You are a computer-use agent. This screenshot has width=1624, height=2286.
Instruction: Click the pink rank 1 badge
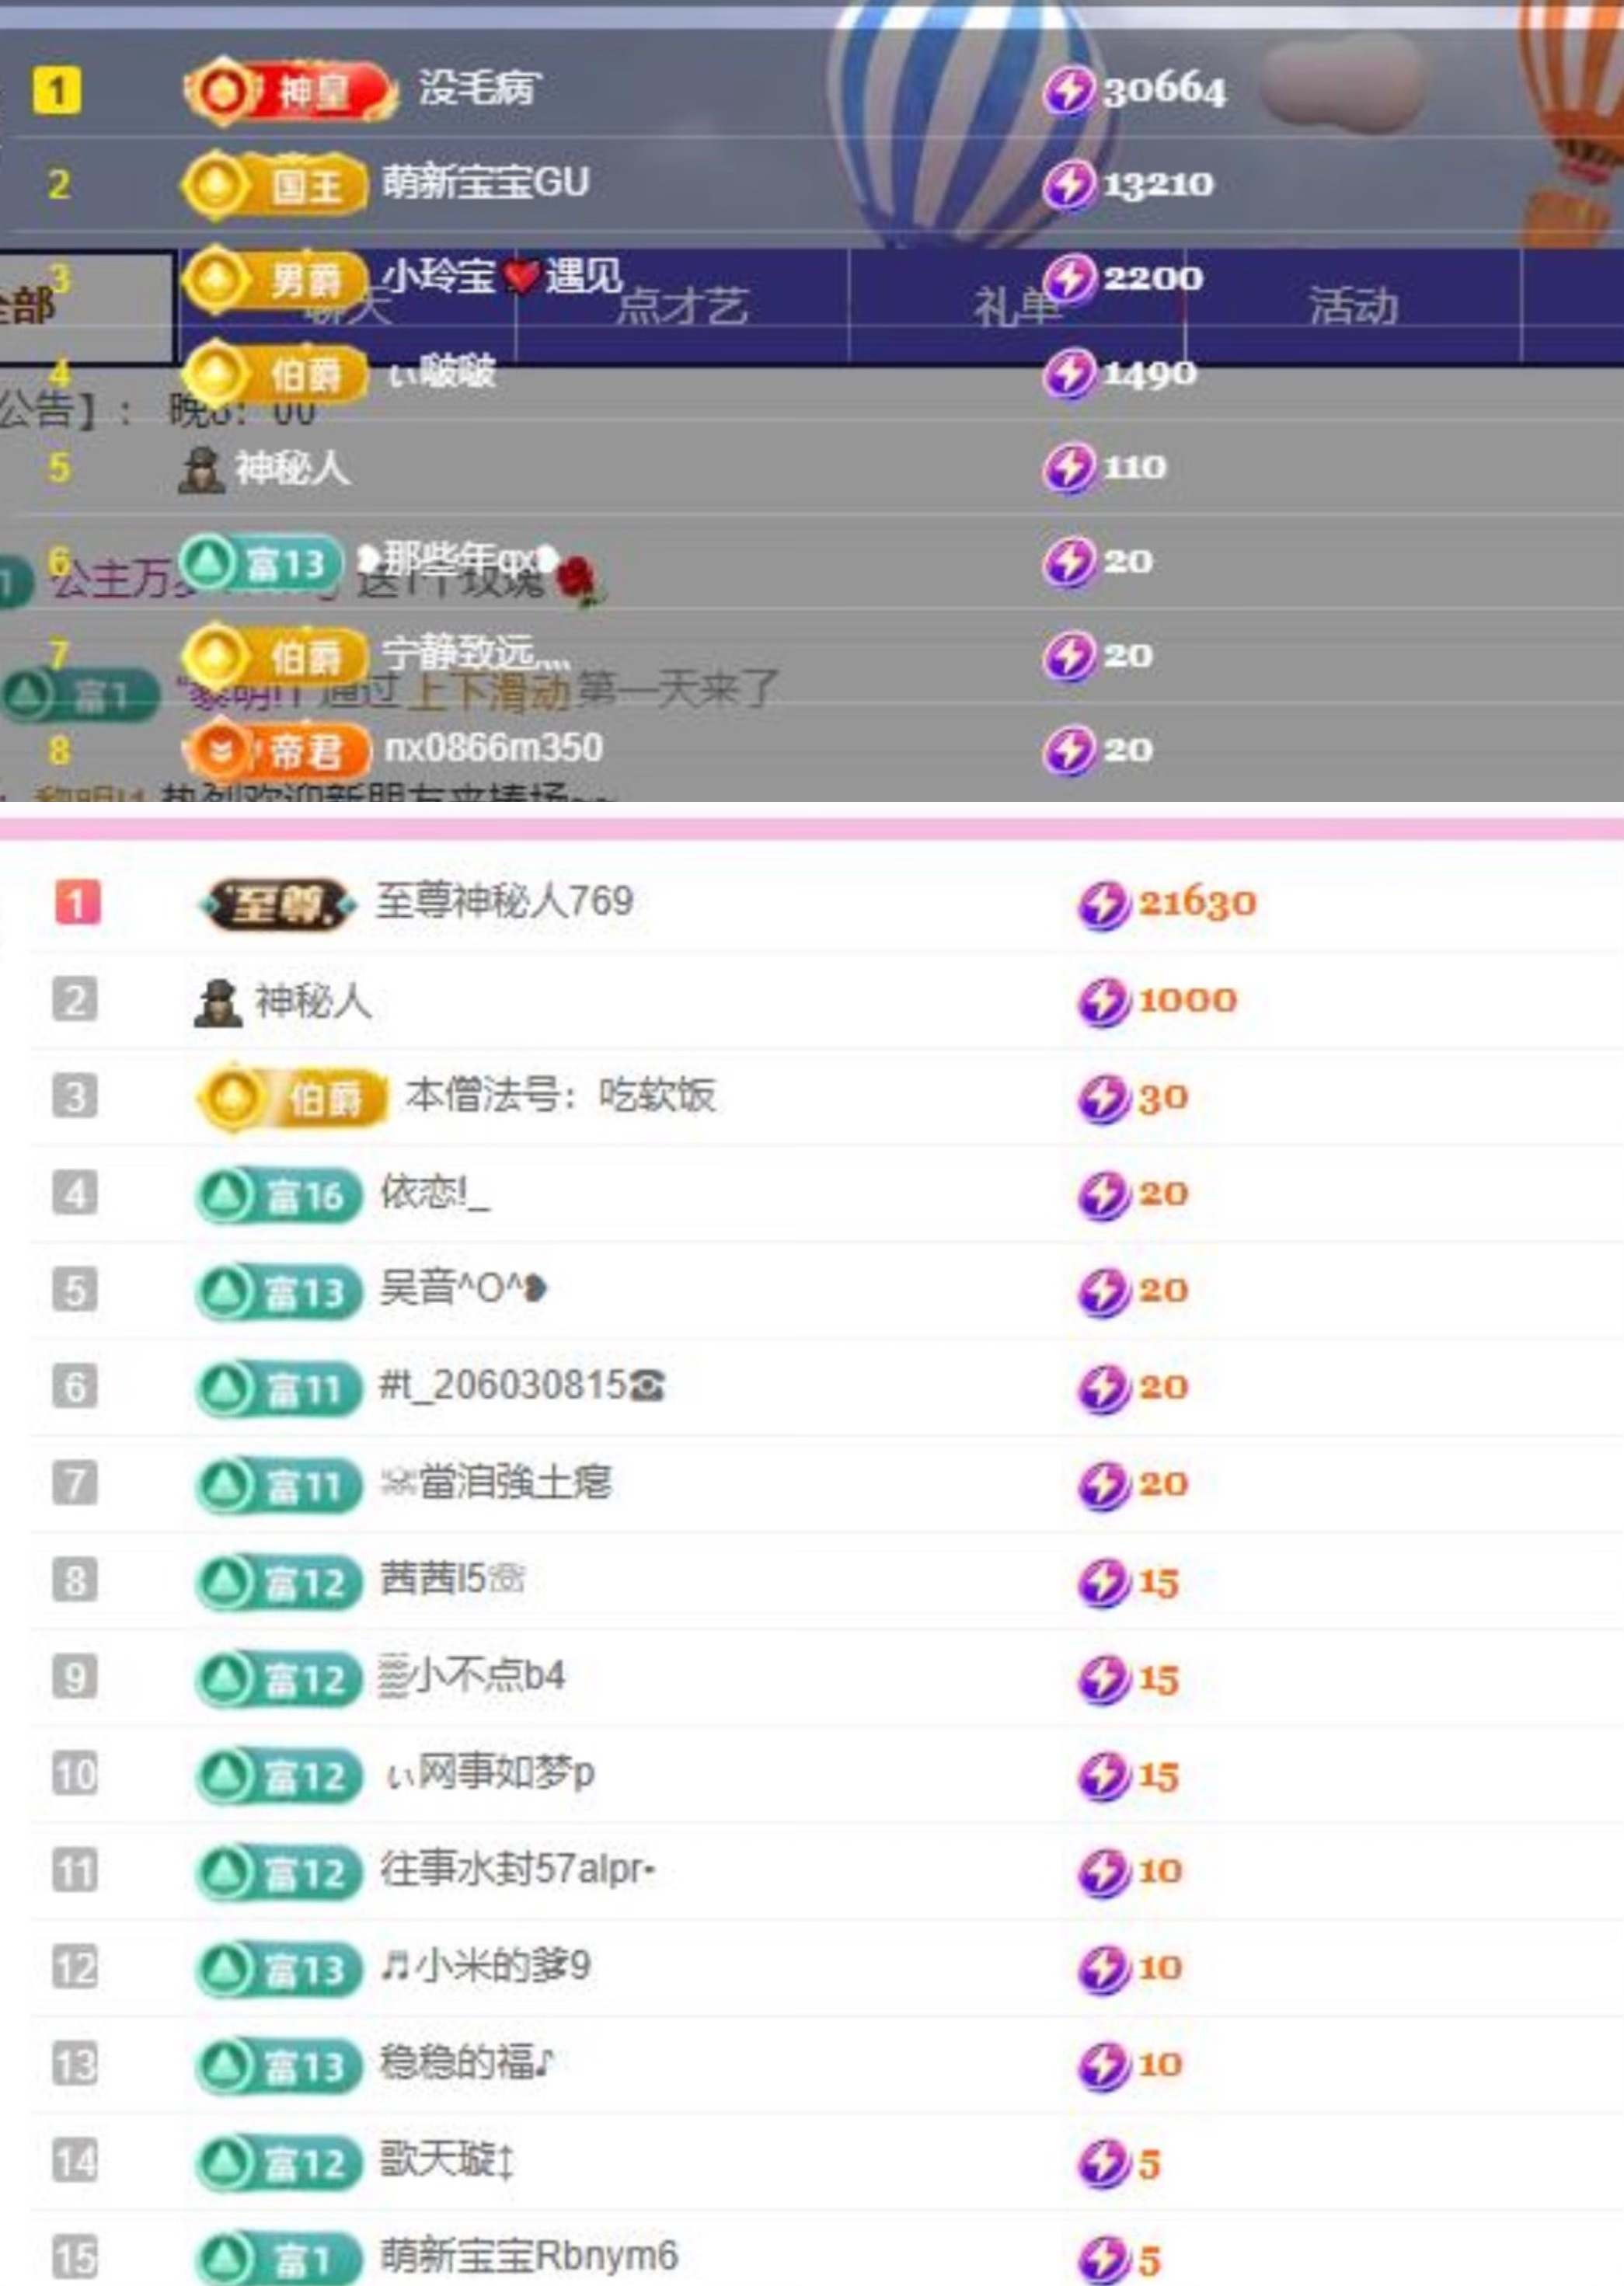[x=77, y=903]
